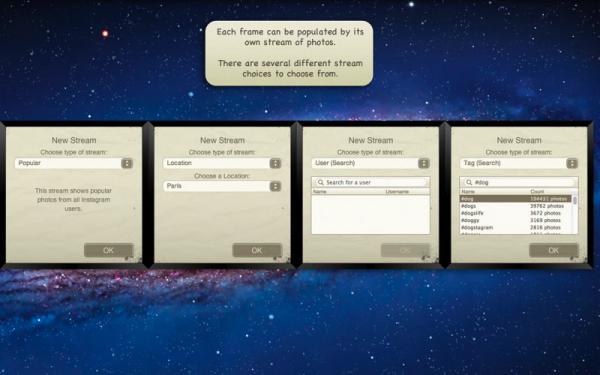The image size is (600, 375).
Task: Open the Popular stream type dropdown
Action: (74, 163)
